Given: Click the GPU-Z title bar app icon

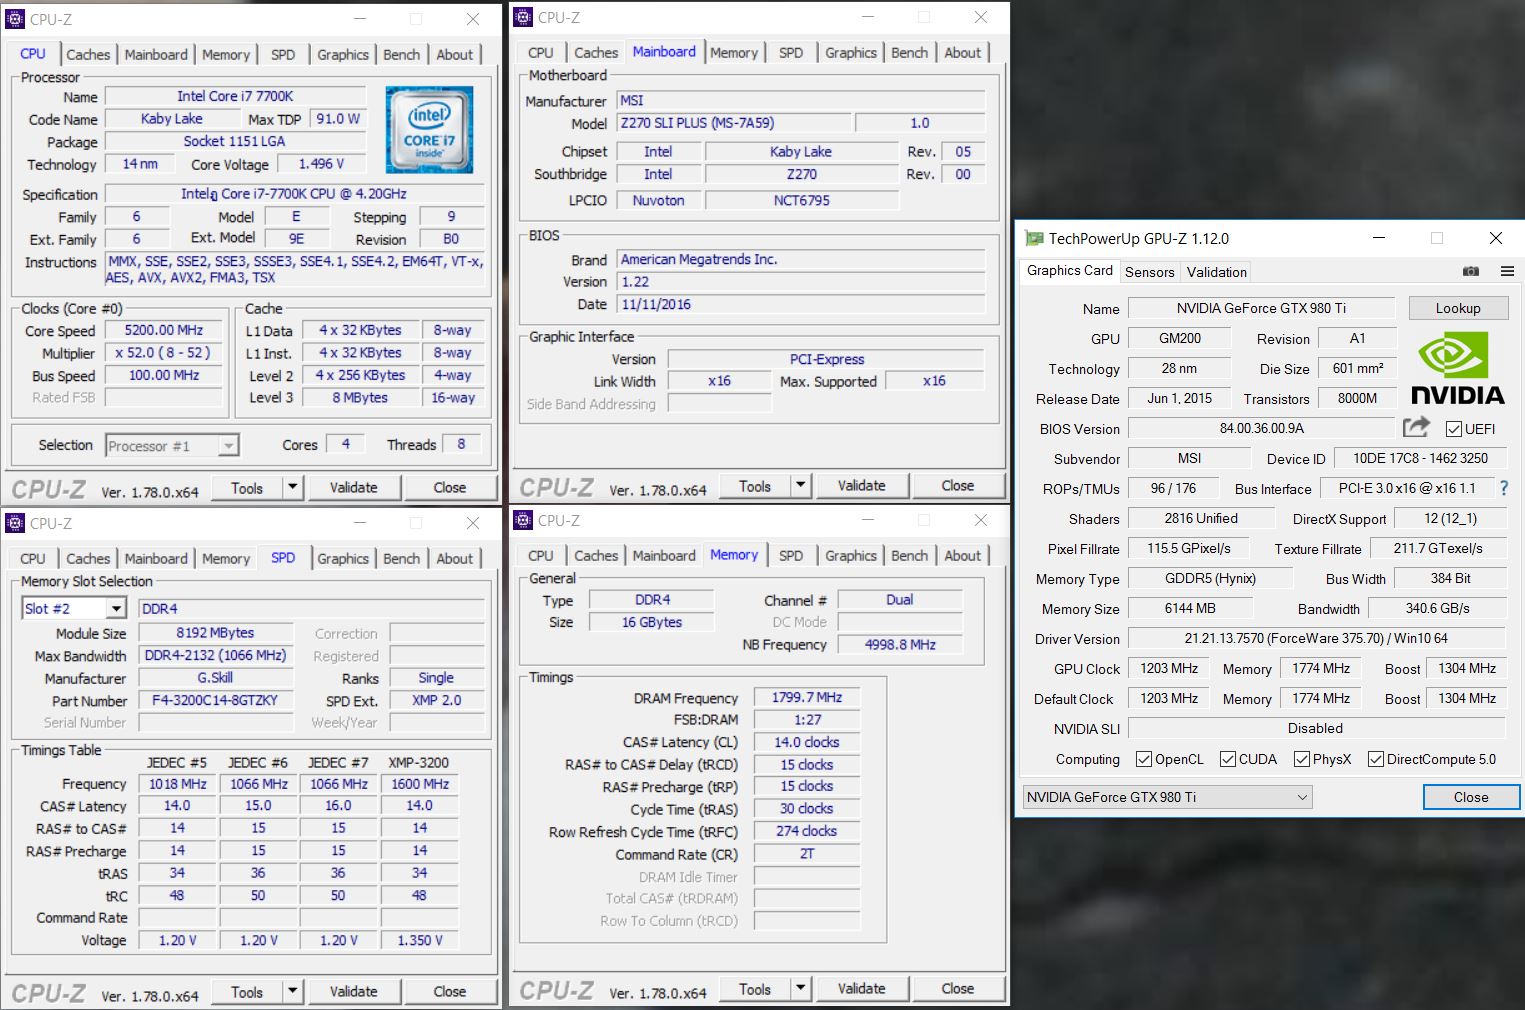Looking at the screenshot, I should 1034,238.
